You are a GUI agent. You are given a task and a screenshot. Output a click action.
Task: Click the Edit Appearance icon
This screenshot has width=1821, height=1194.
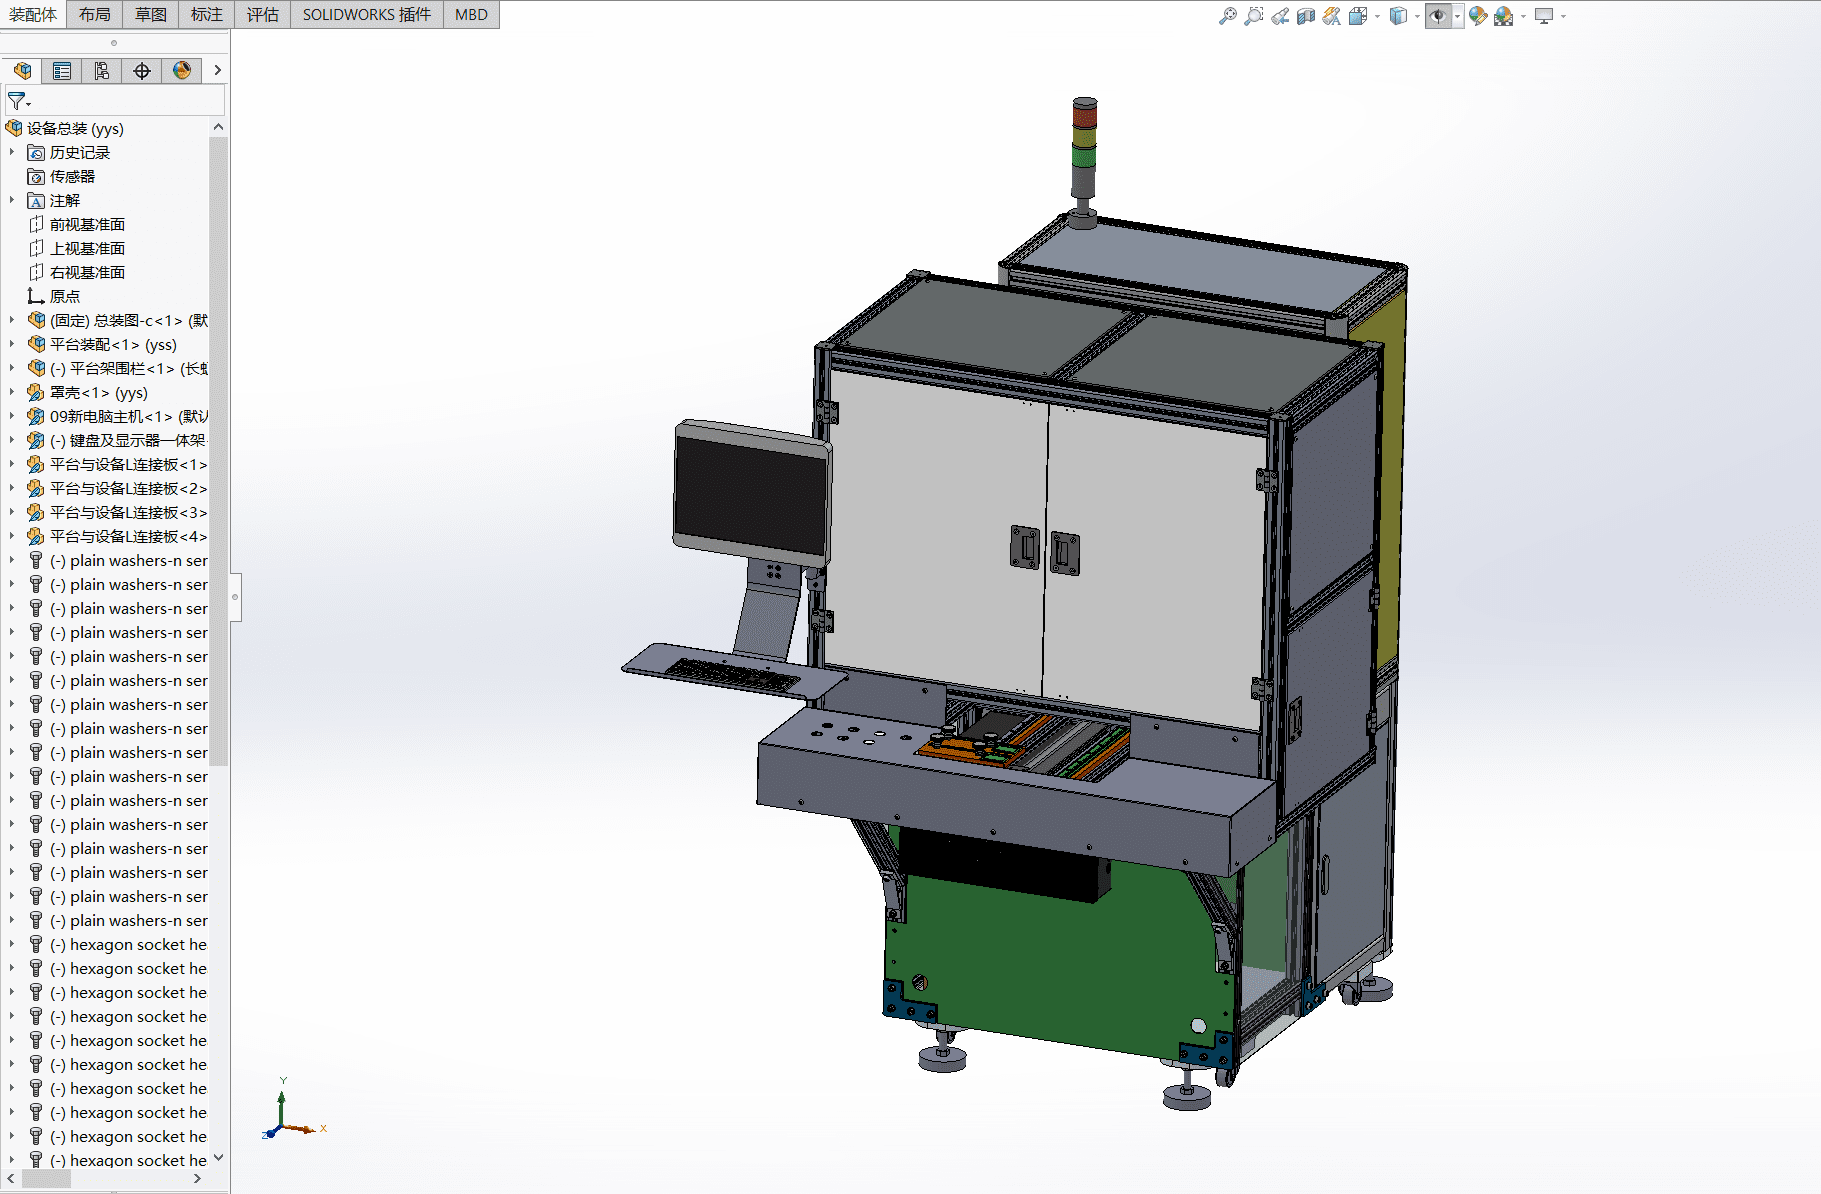pyautogui.click(x=1477, y=16)
